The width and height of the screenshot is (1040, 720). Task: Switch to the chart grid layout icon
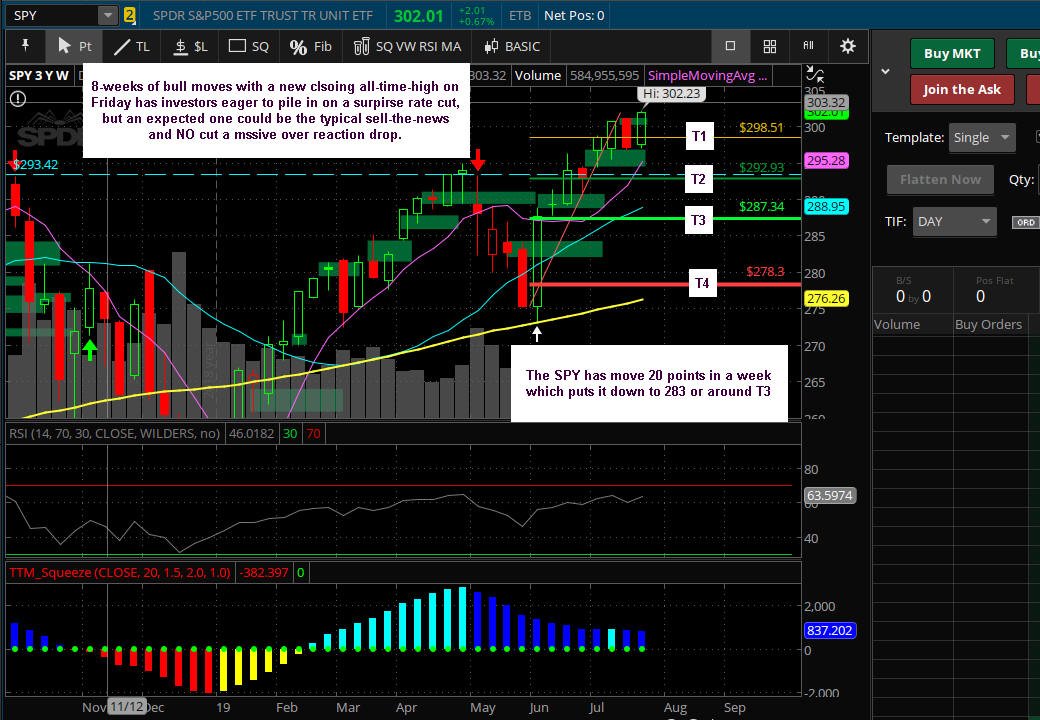point(769,46)
